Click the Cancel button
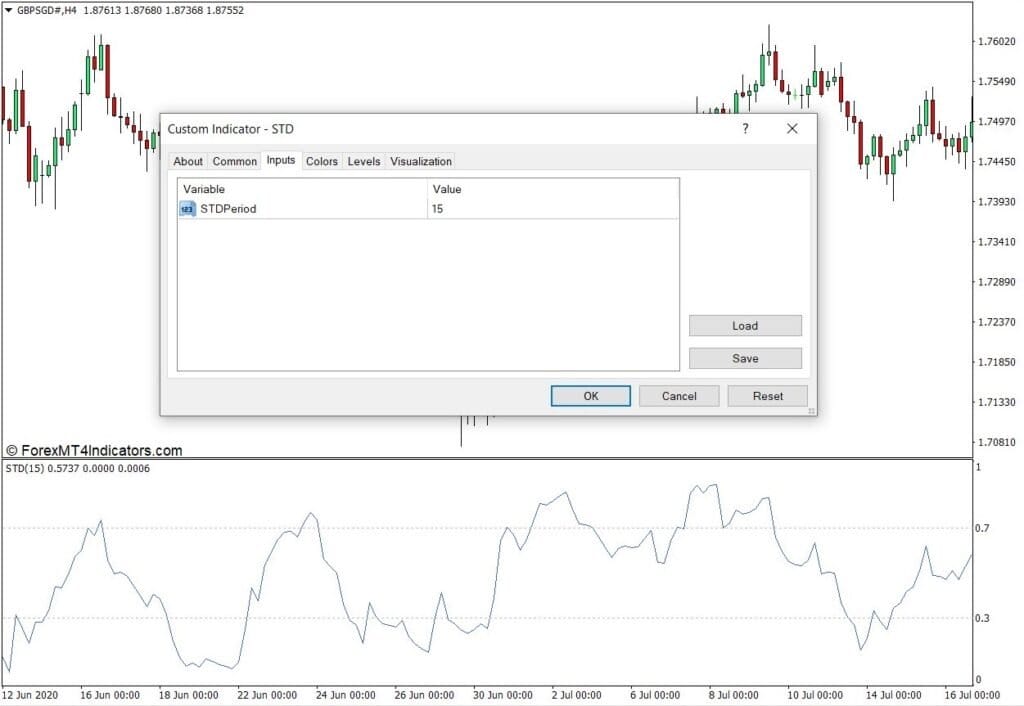 (679, 396)
